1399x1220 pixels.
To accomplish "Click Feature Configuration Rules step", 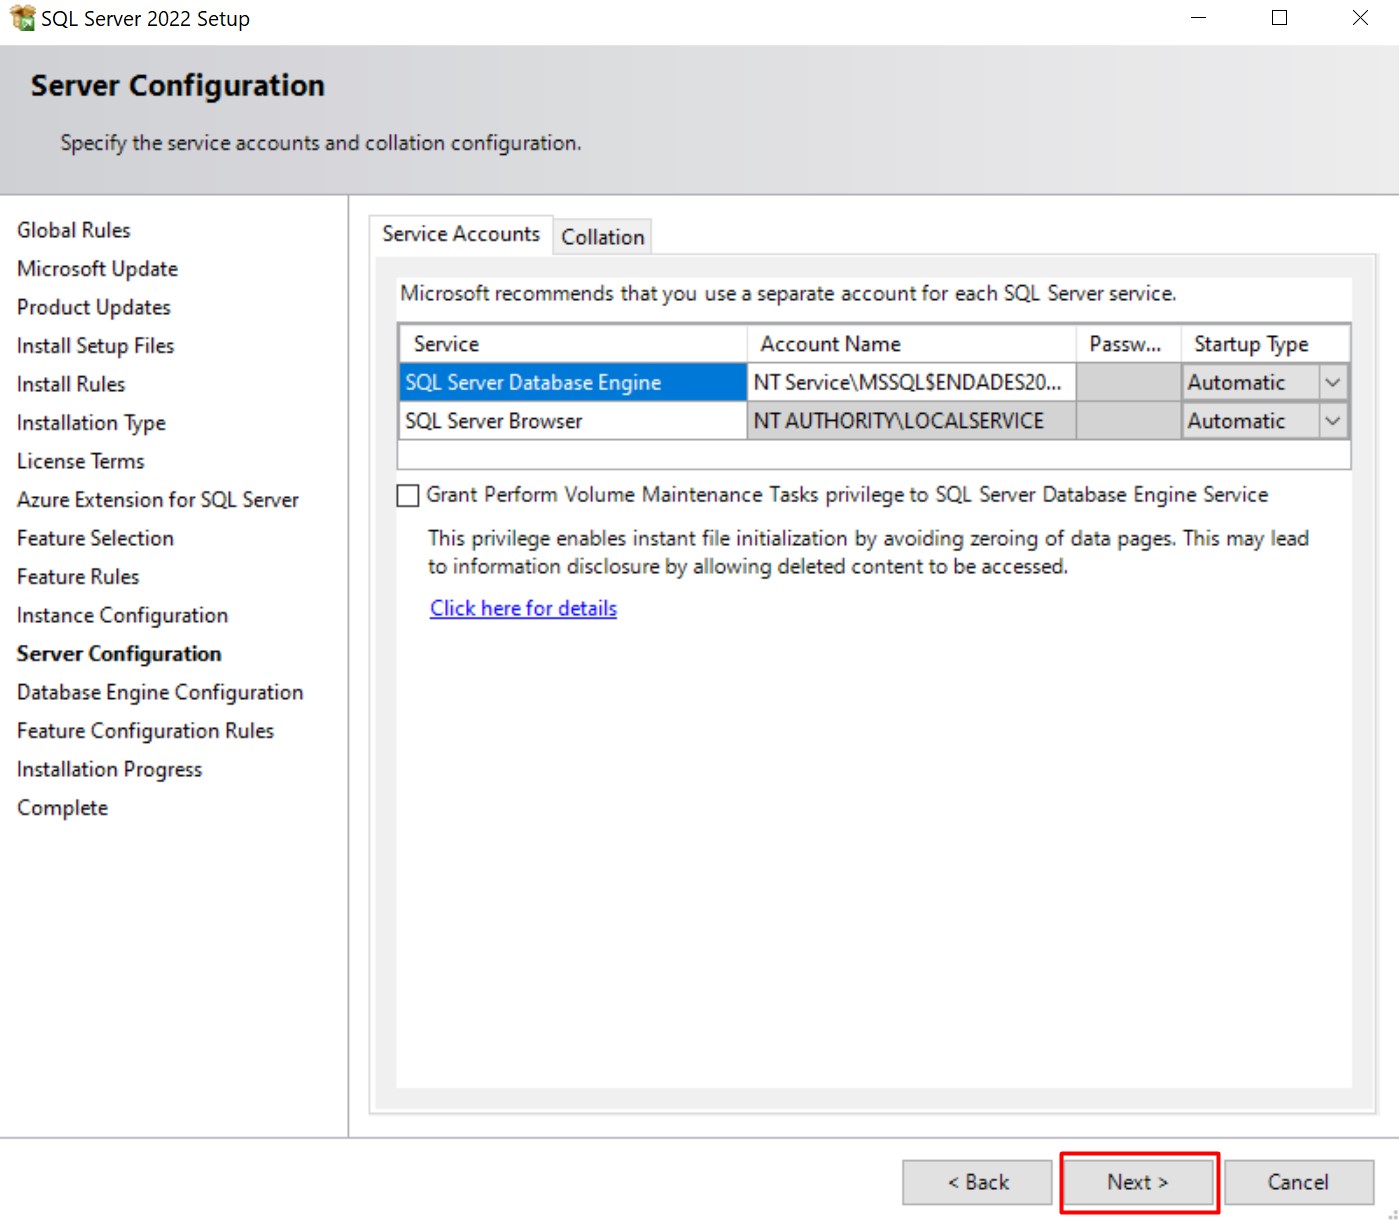I will pyautogui.click(x=146, y=731).
